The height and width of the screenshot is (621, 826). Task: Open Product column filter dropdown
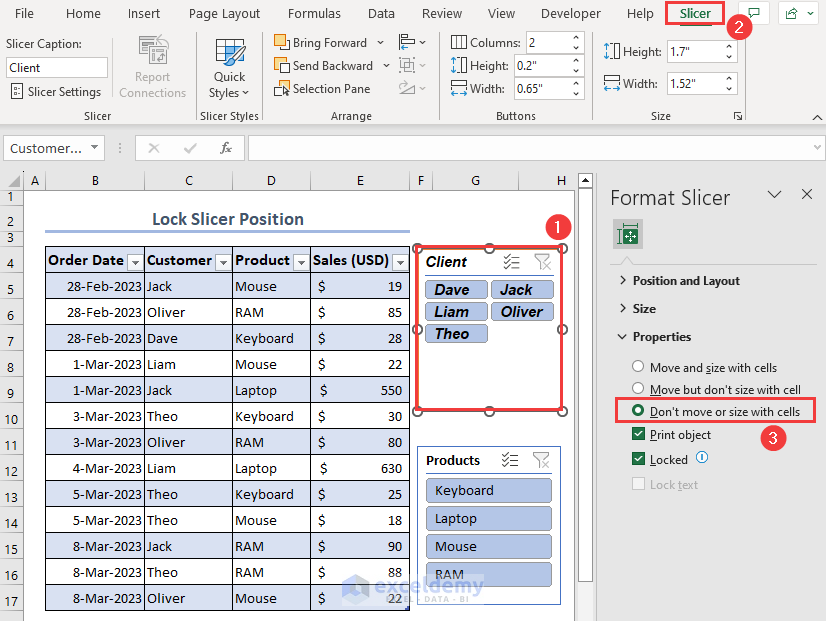pos(301,262)
